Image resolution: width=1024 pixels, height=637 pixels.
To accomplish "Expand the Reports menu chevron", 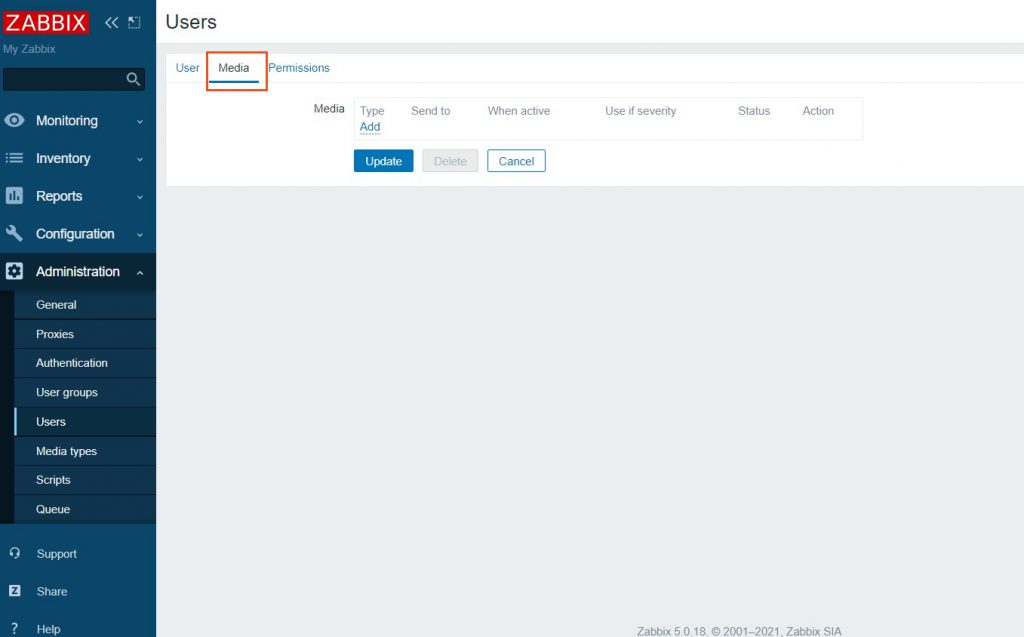I will (140, 197).
